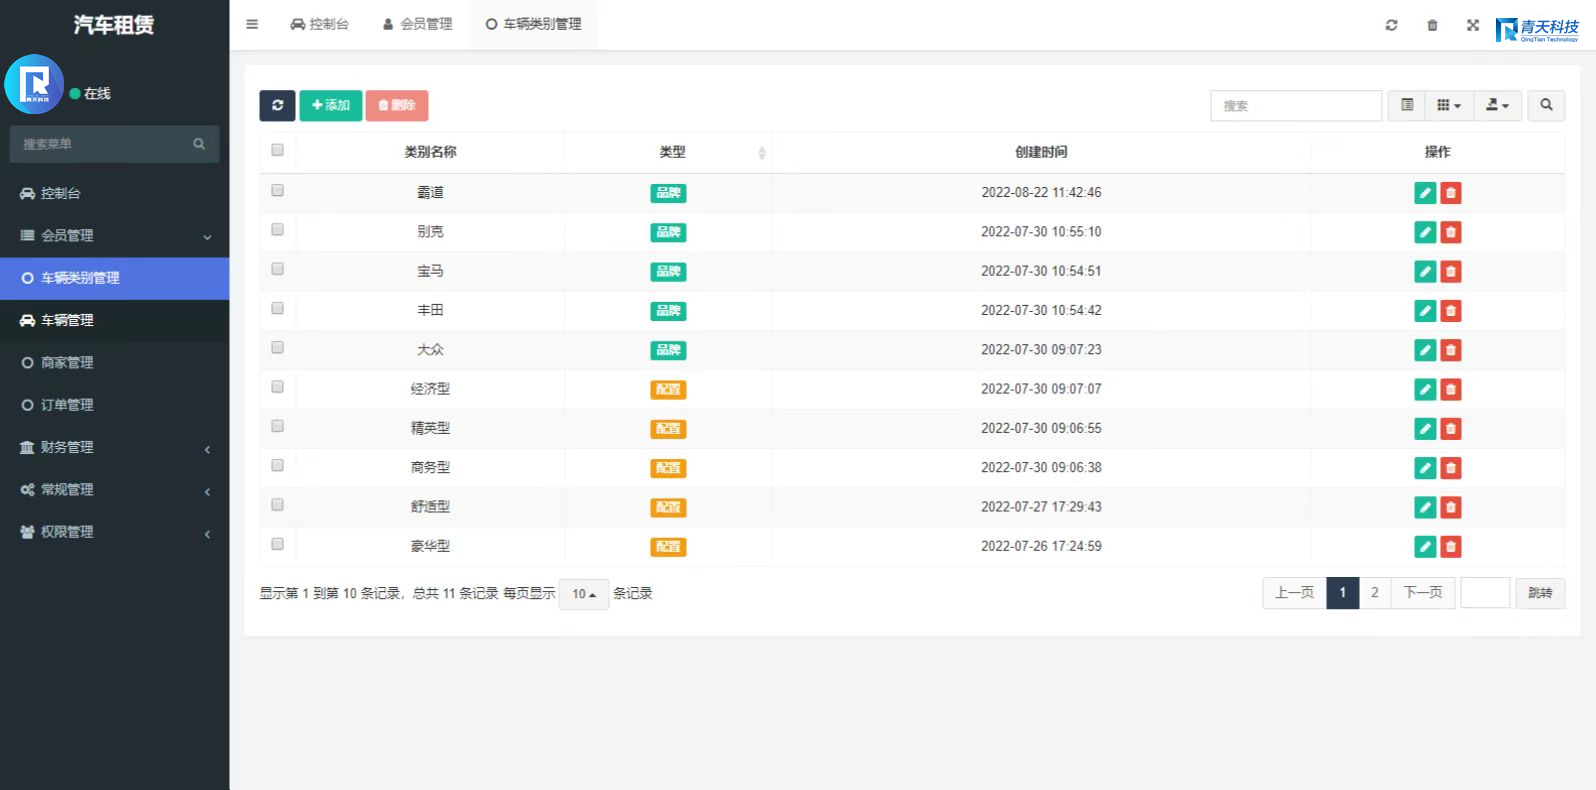Focus the page jump number input
1596x790 pixels.
1485,593
